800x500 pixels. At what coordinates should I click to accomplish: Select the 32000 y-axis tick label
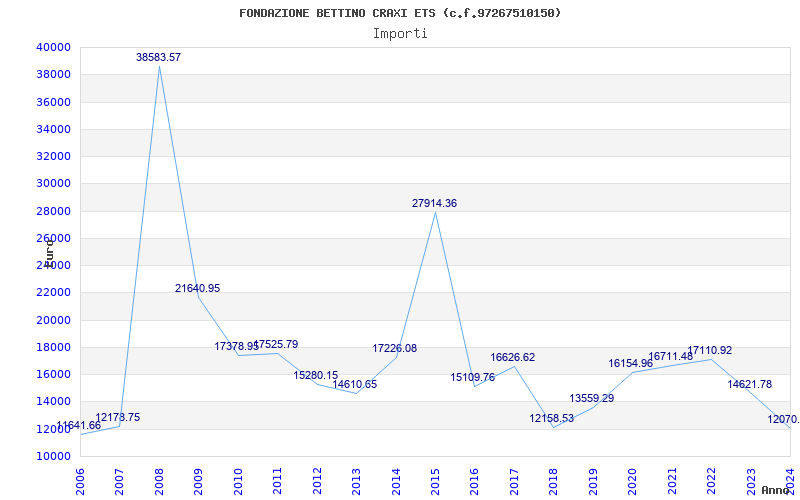53,156
